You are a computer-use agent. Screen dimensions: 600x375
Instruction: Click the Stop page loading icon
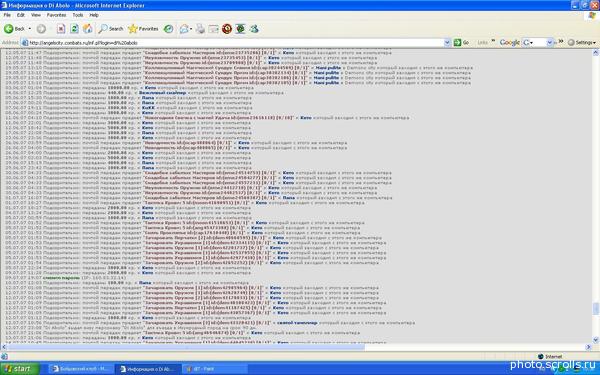coord(61,29)
